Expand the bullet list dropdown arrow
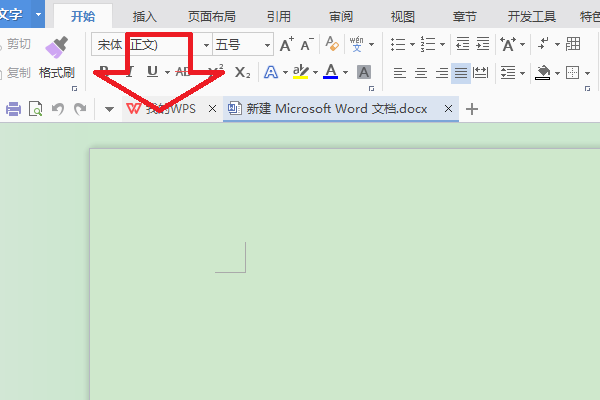Screen dimensions: 600x400 [412, 45]
